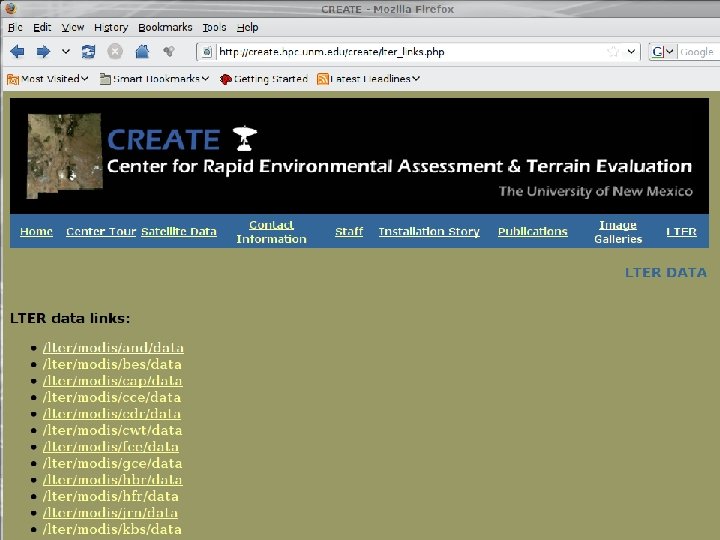Follow the /lter/modis/hbr/data link
The image size is (720, 540).
pyautogui.click(x=112, y=479)
